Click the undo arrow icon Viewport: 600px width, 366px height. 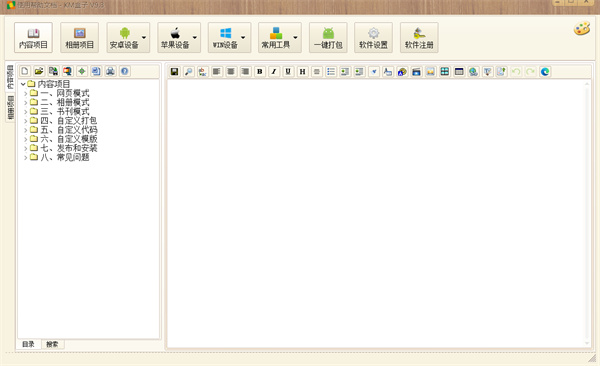tap(516, 72)
